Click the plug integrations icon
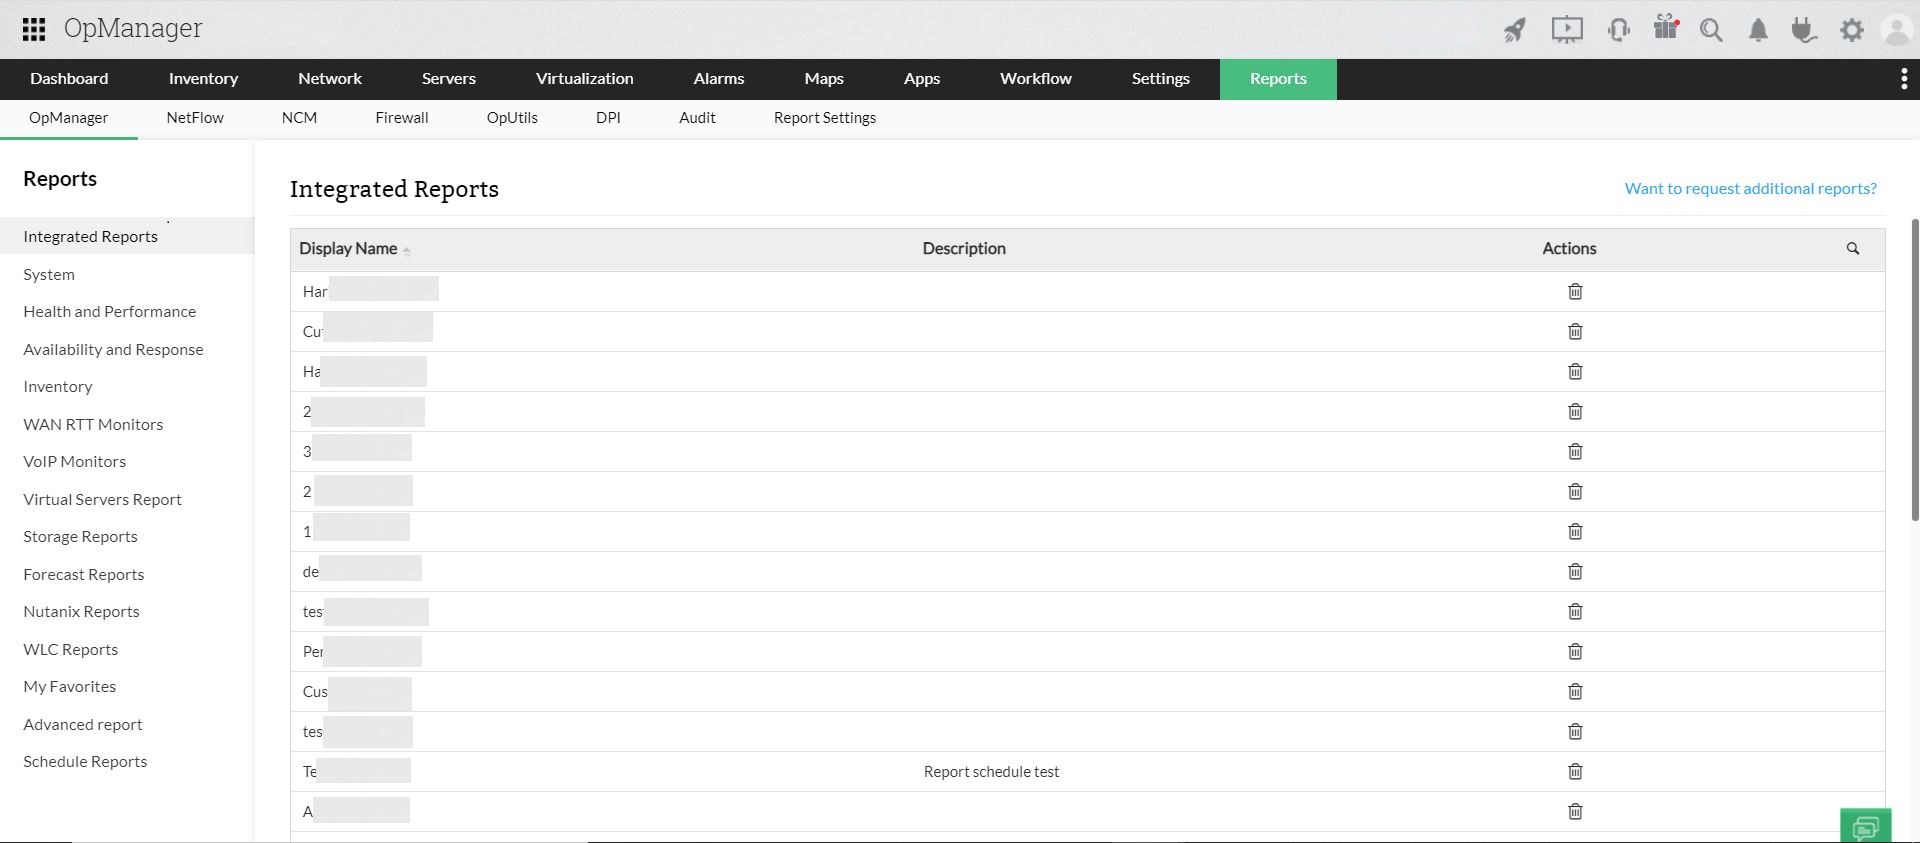1920x843 pixels. (1804, 31)
